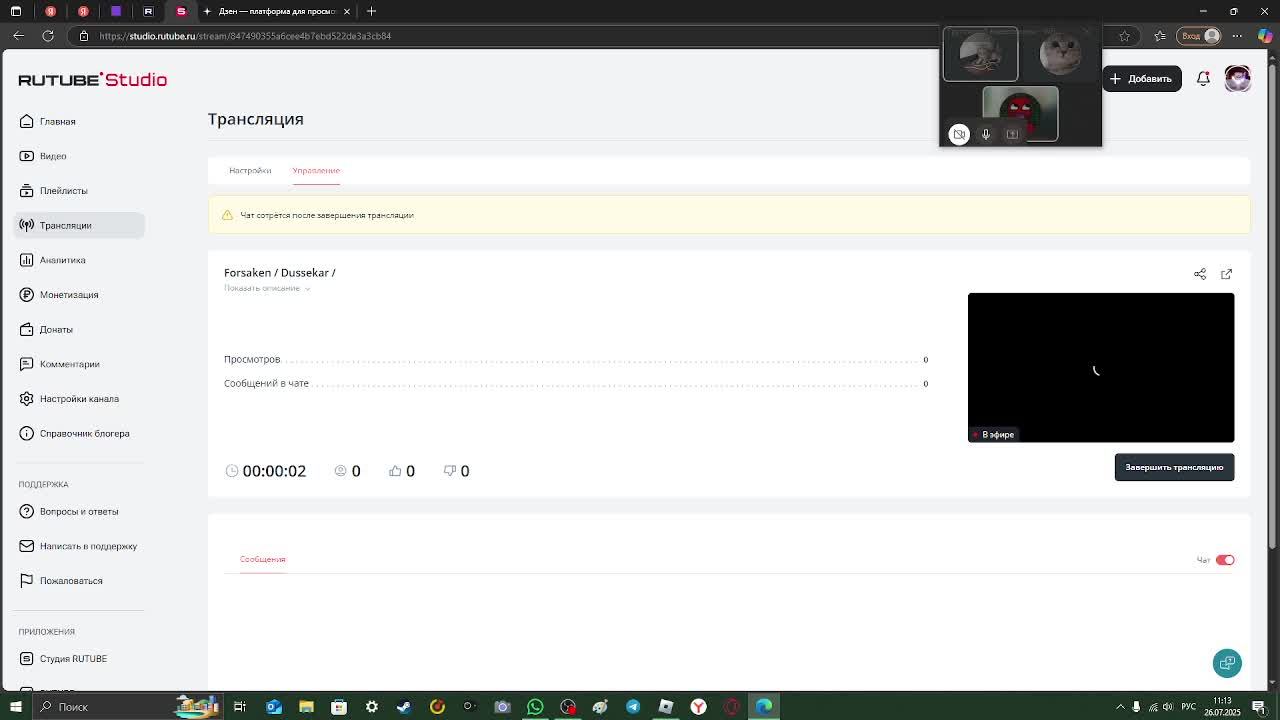Mute microphone in call overlay
The height and width of the screenshot is (720, 1280).
986,134
